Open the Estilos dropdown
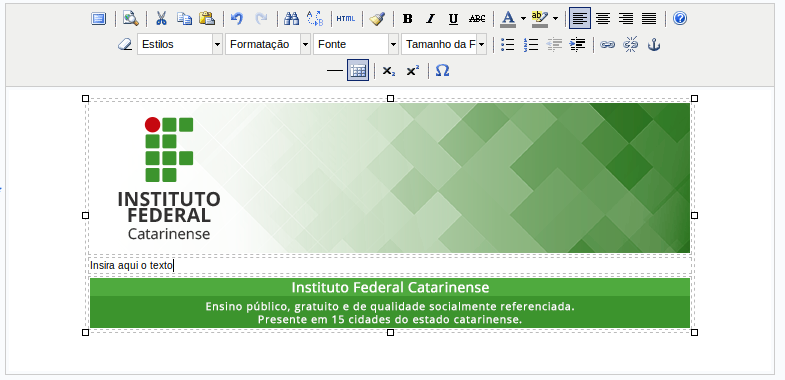The width and height of the screenshot is (785, 380). (x=180, y=45)
